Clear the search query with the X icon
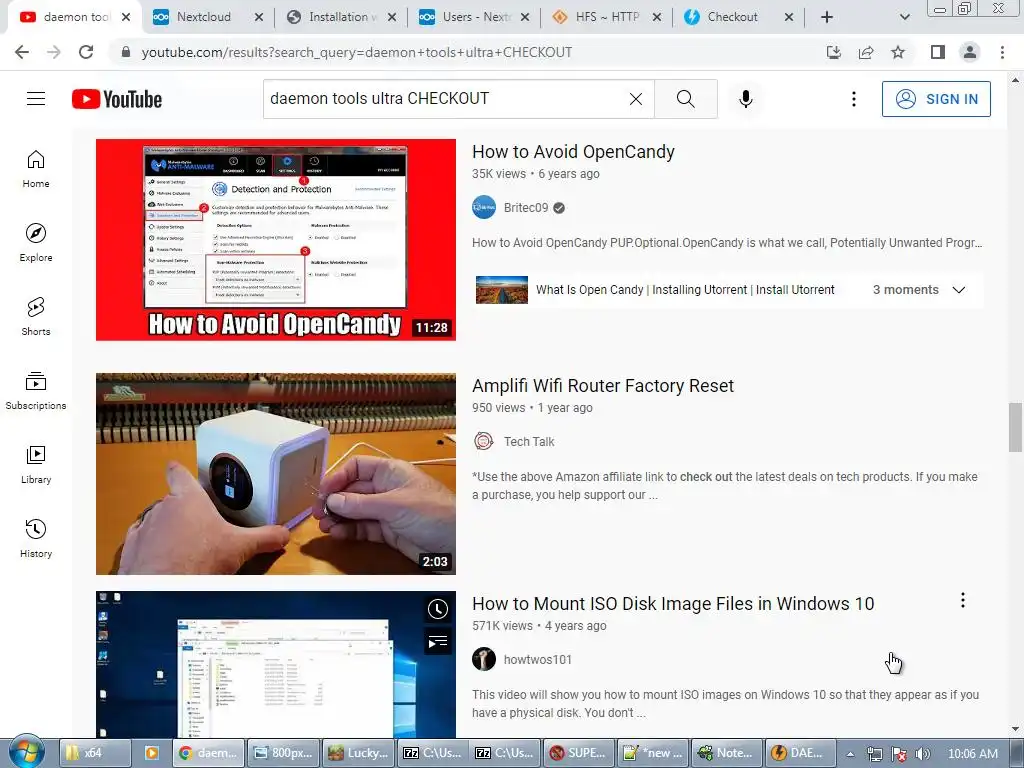The width and height of the screenshot is (1024, 768). tap(635, 99)
